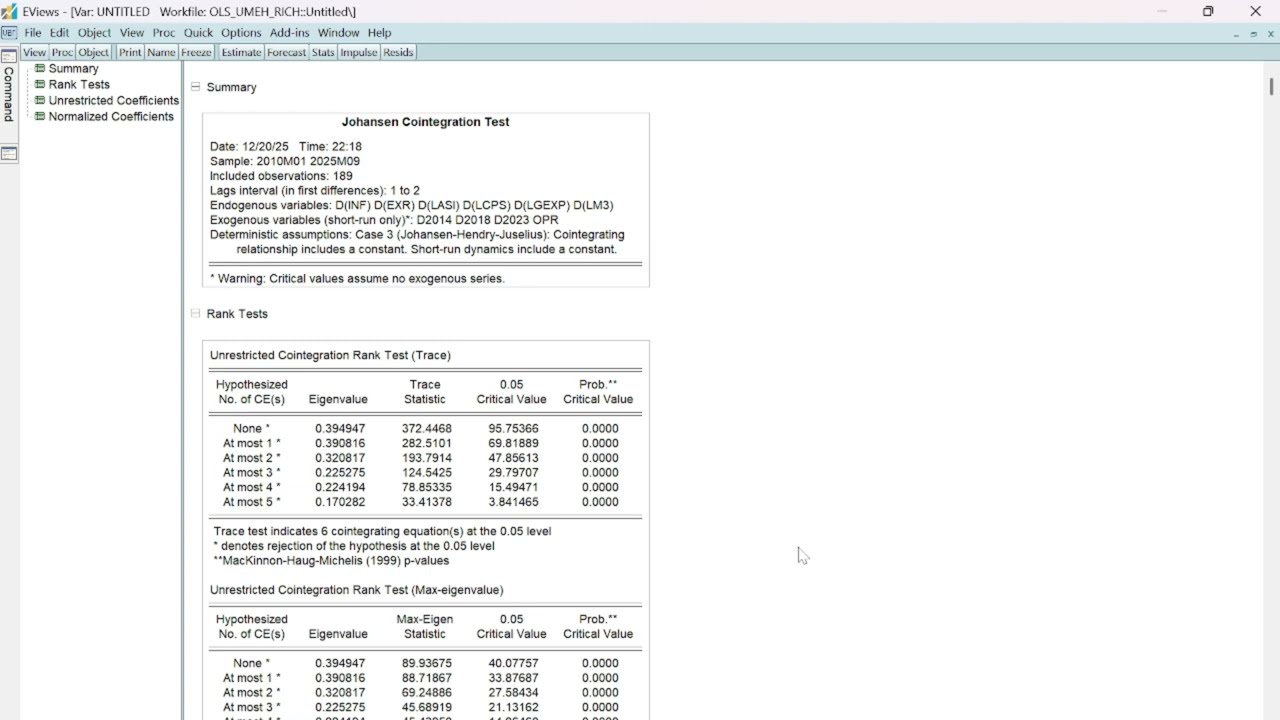The image size is (1280, 720).
Task: Click the Var window icon in menu bar
Action: coord(9,33)
